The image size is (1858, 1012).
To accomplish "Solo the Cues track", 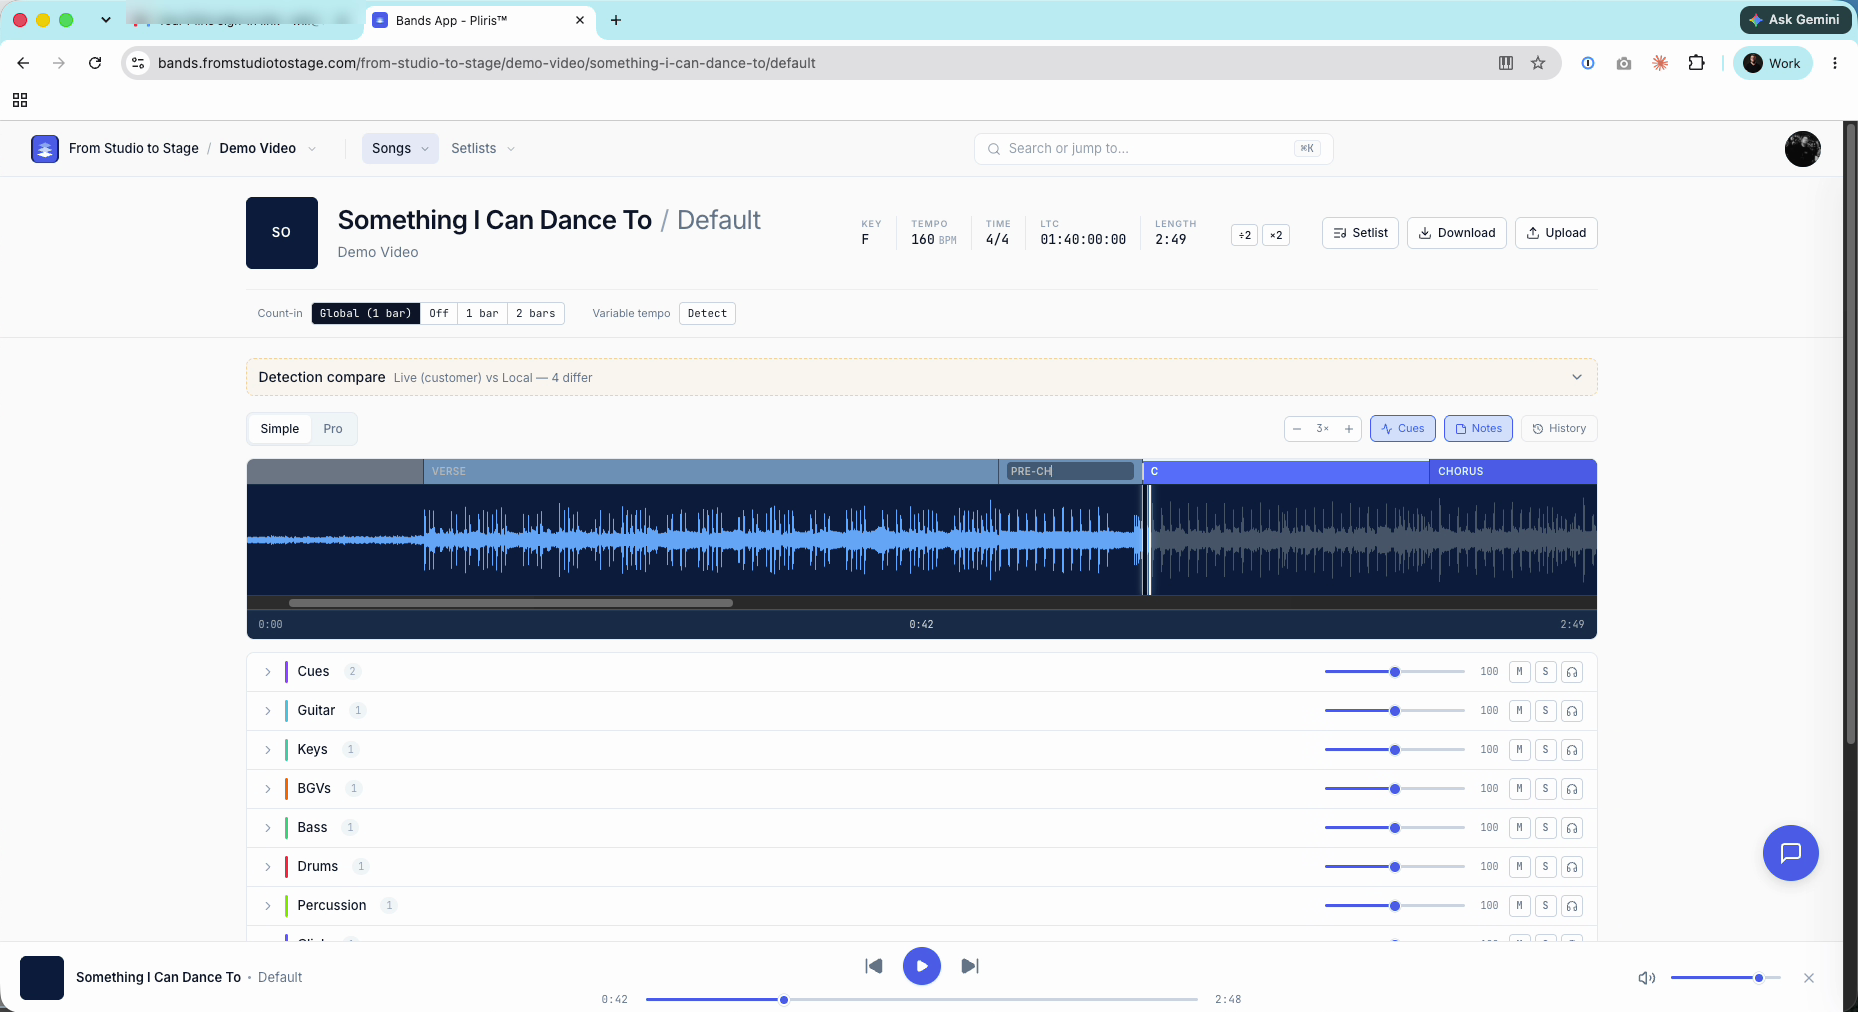I will [x=1546, y=672].
